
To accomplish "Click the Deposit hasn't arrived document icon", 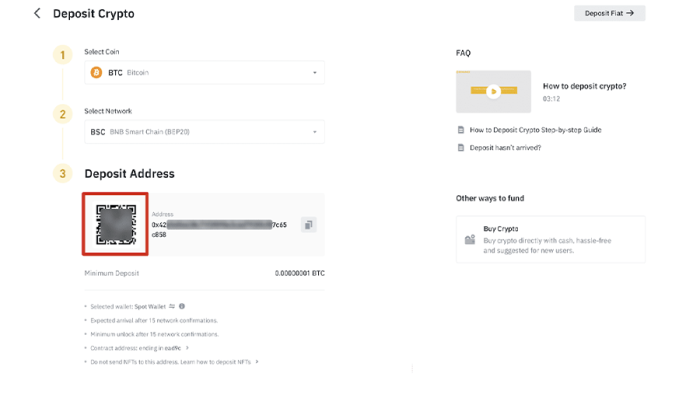I will pos(461,147).
